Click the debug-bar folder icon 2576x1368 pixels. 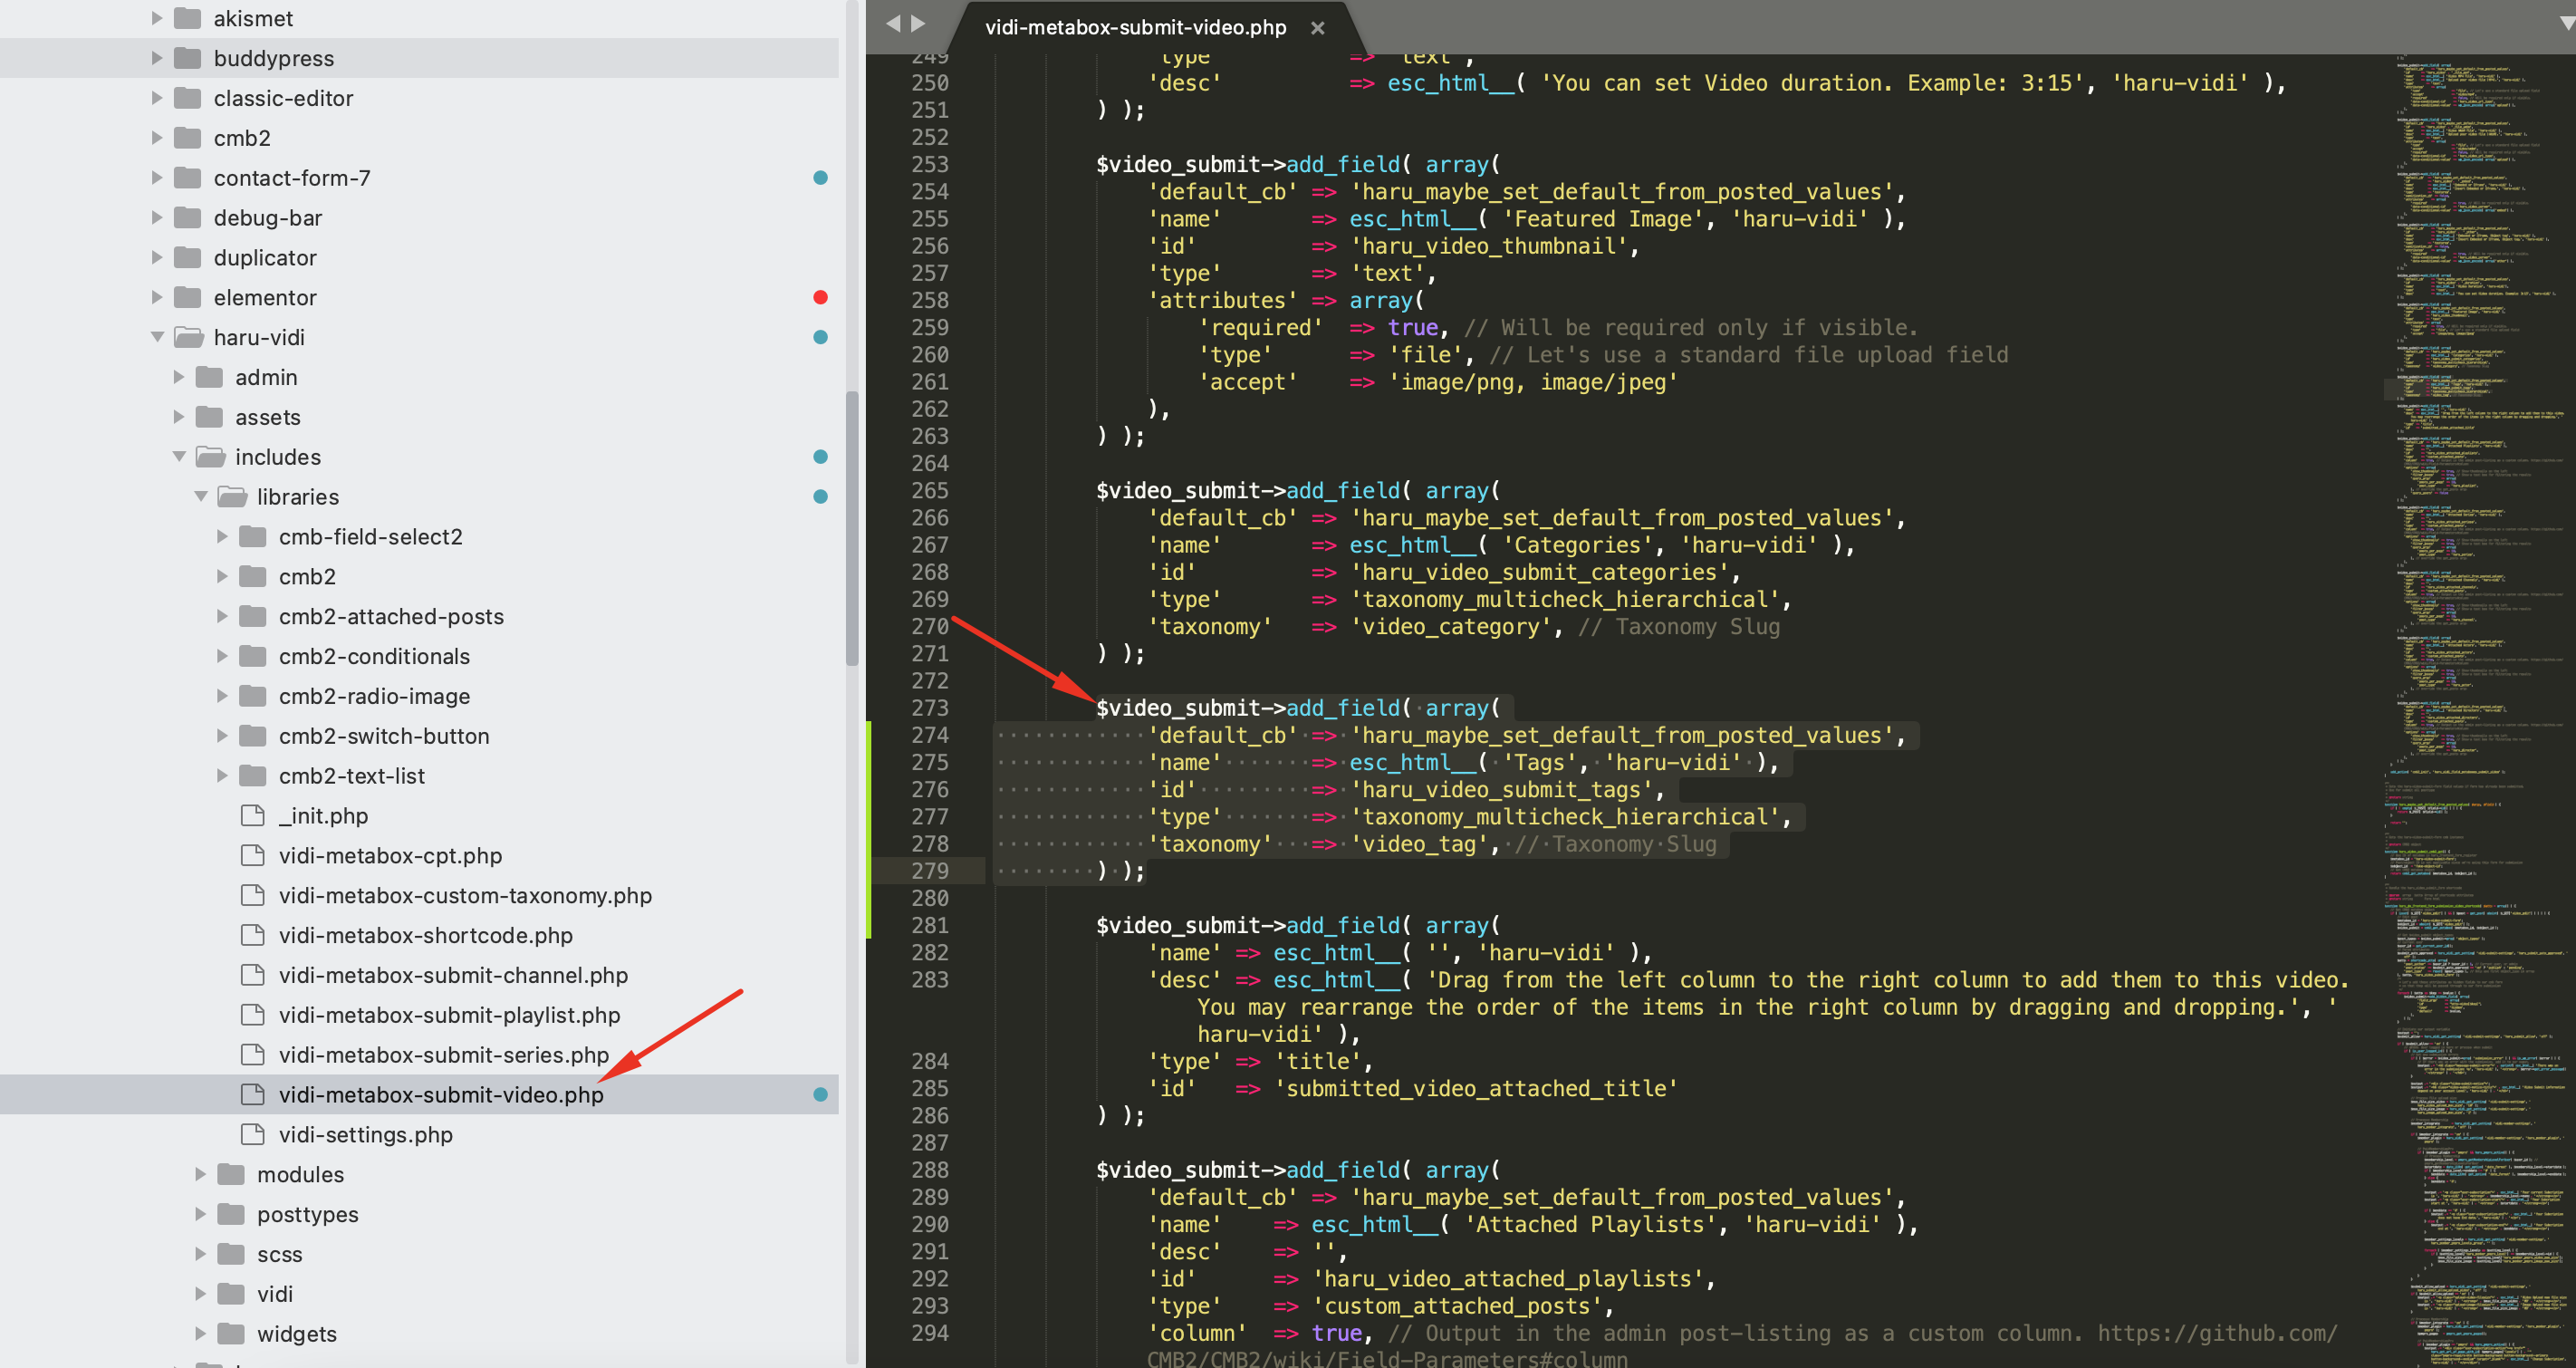click(x=187, y=218)
